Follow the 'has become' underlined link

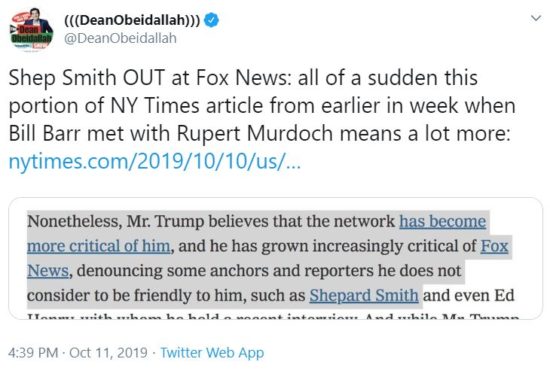[x=443, y=222]
